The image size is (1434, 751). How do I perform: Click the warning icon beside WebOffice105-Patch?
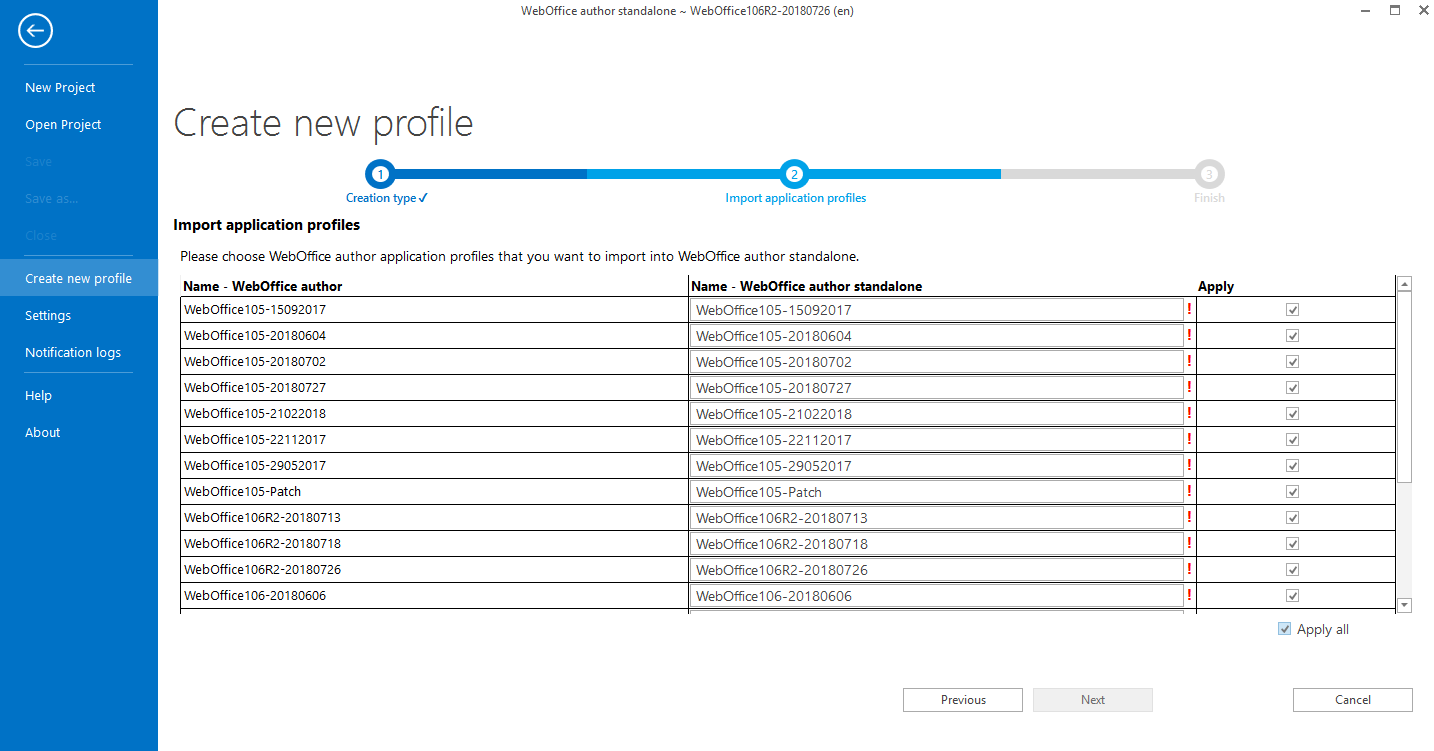pyautogui.click(x=1189, y=491)
